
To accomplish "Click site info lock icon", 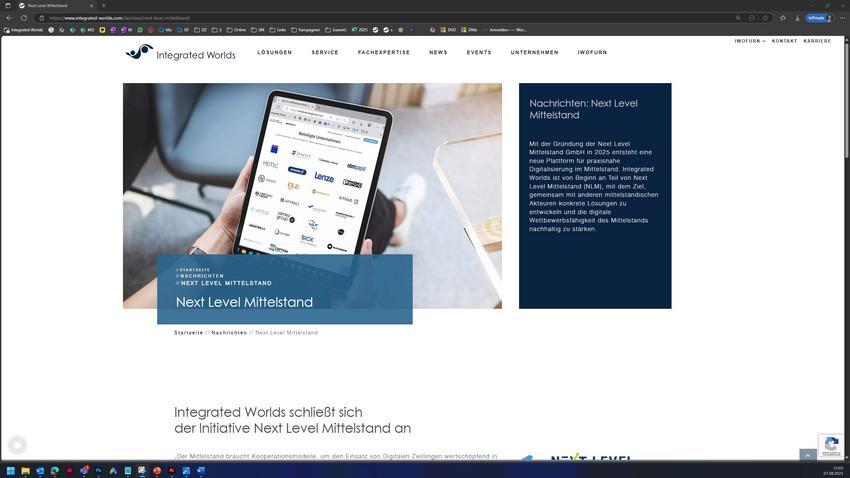I will pos(42,18).
